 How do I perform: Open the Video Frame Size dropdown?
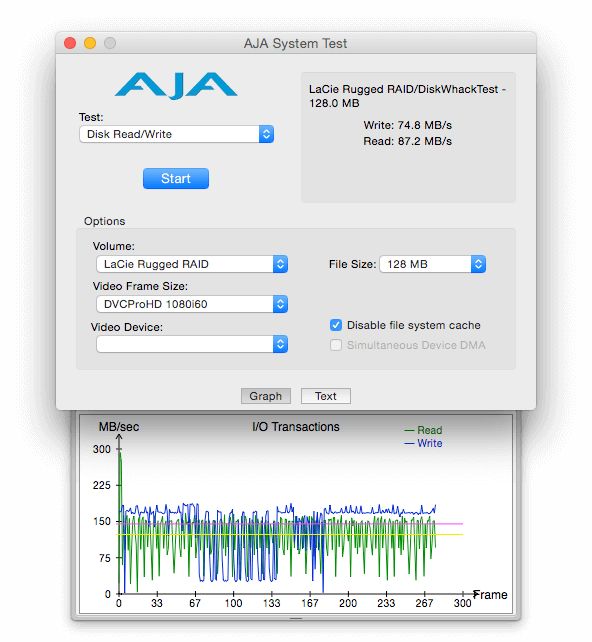point(192,304)
